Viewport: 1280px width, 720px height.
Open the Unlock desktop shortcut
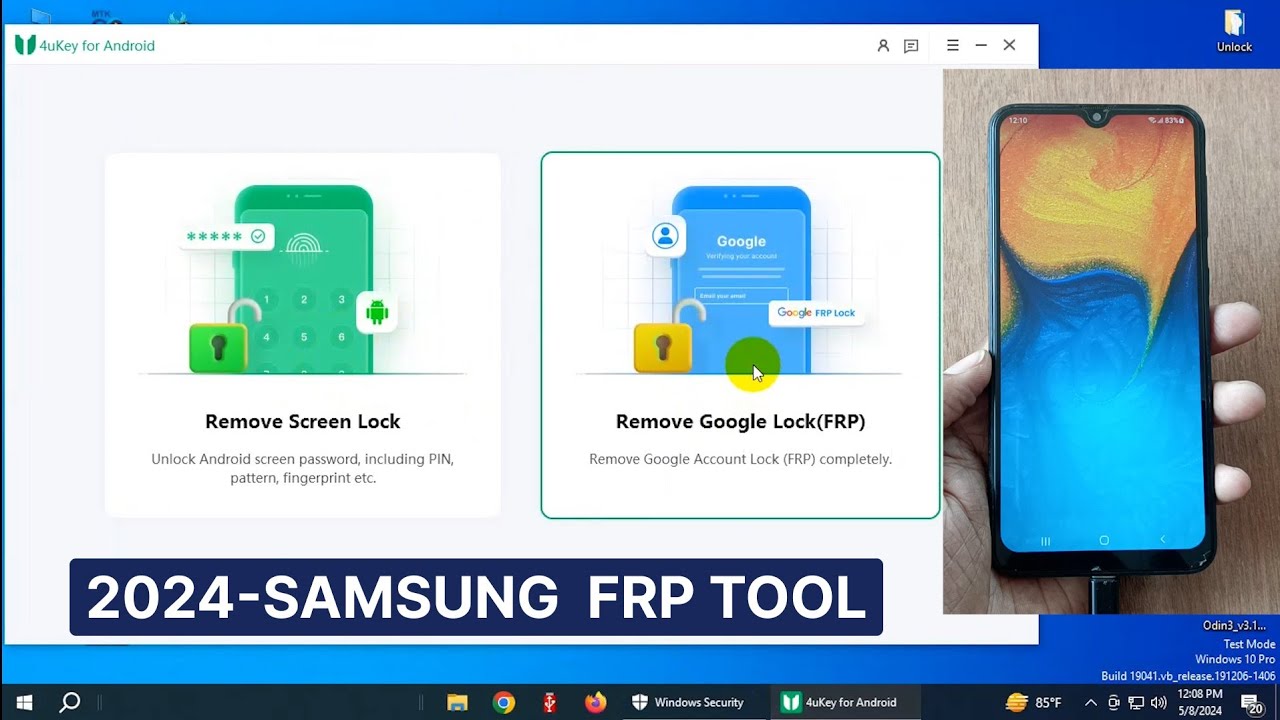pos(1234,31)
